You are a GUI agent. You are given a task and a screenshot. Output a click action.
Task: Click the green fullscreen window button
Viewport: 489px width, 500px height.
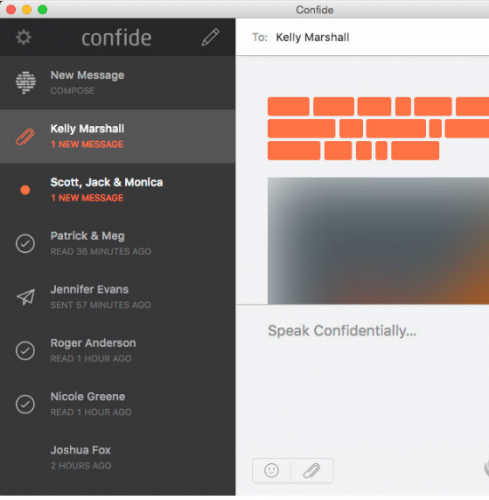[42, 9]
